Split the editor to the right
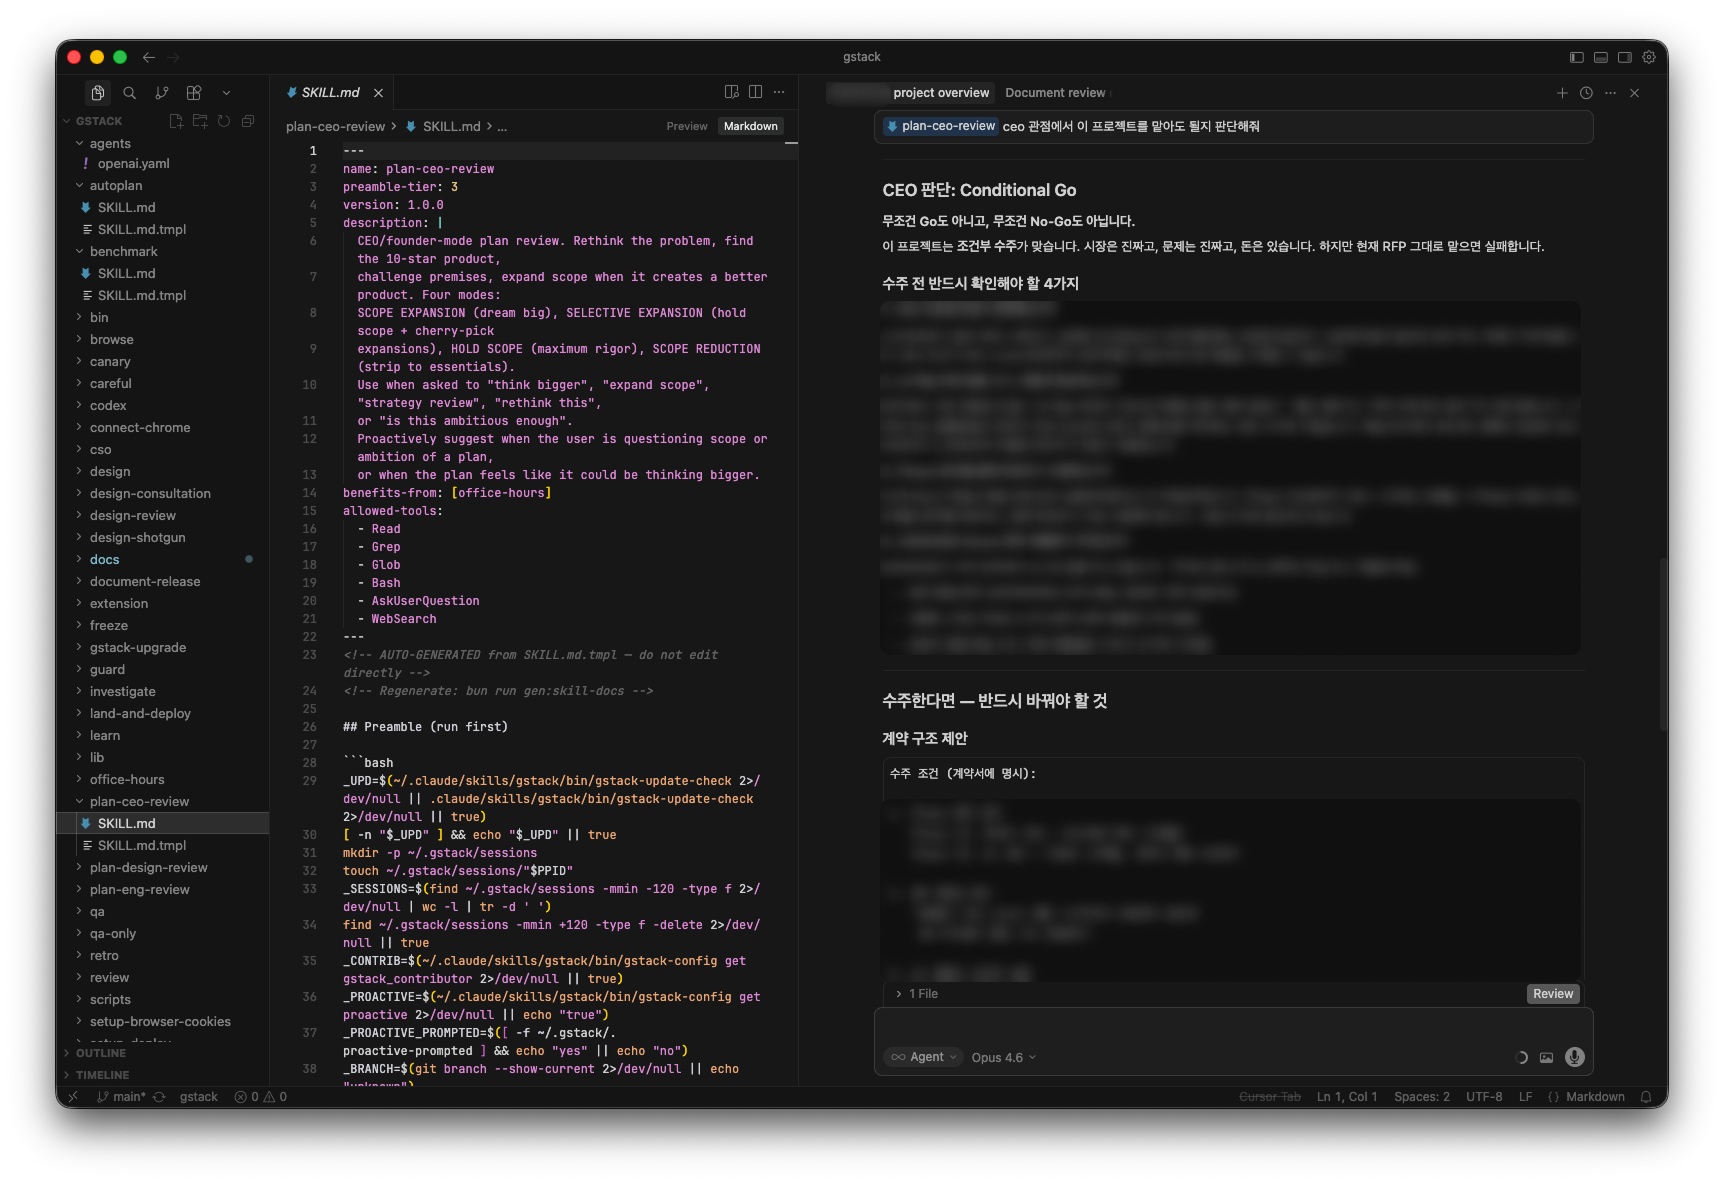Image resolution: width=1724 pixels, height=1182 pixels. pos(756,92)
